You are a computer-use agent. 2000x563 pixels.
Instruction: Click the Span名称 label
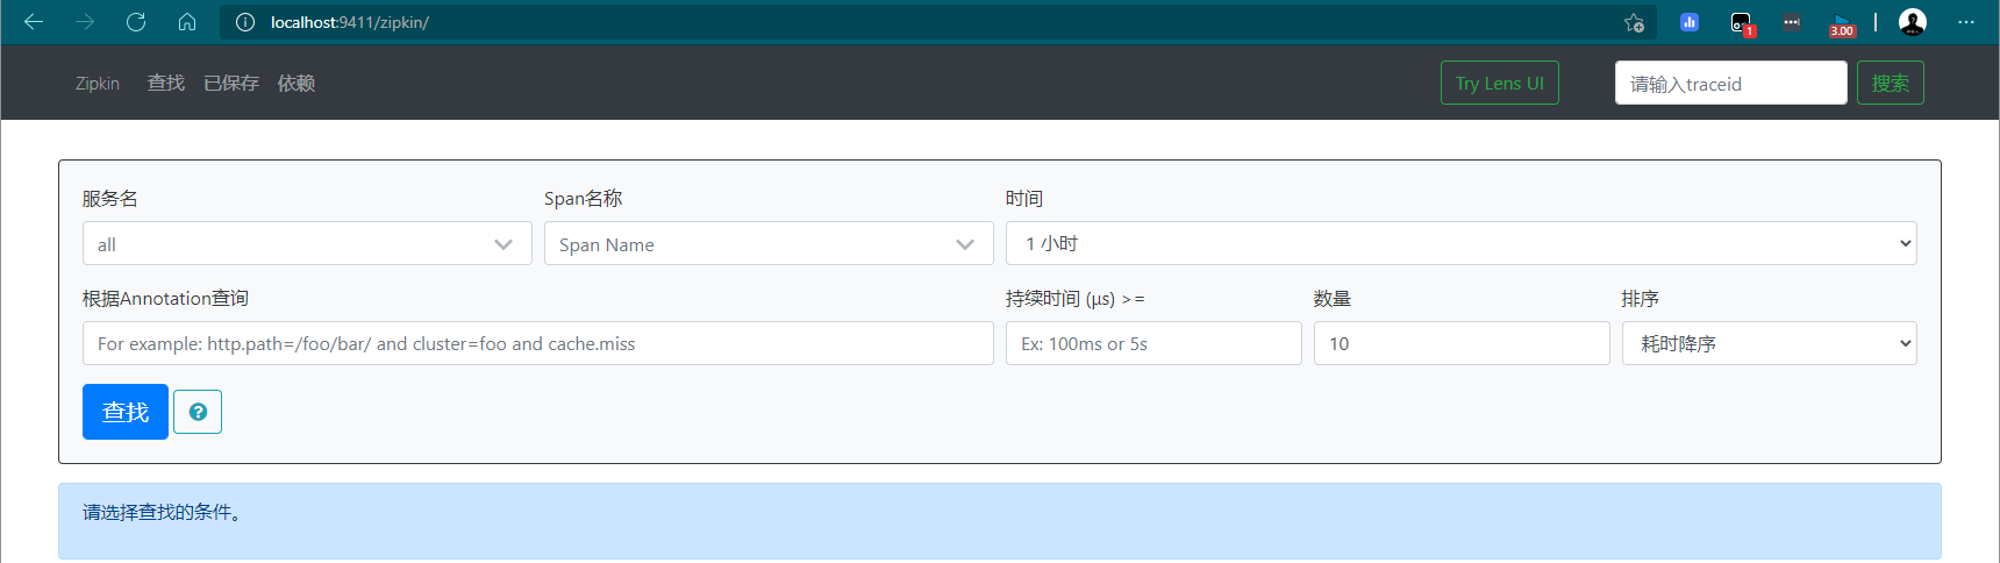(583, 198)
